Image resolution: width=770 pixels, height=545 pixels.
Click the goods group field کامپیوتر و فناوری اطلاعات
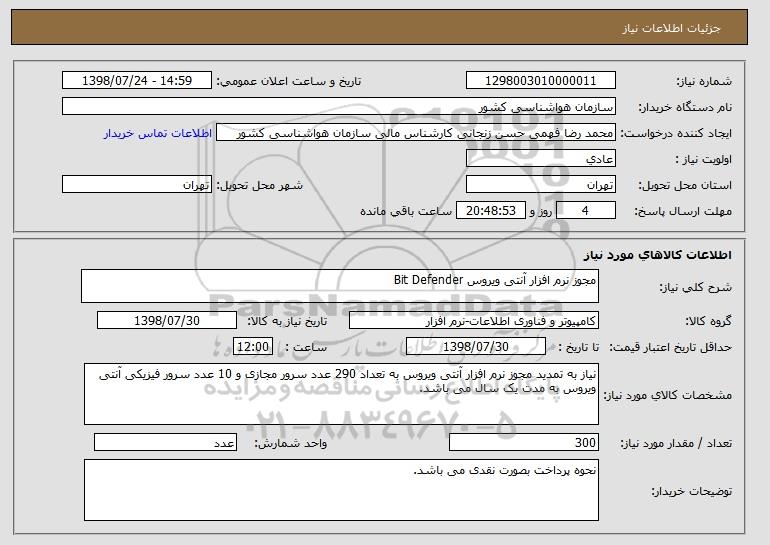(474, 321)
